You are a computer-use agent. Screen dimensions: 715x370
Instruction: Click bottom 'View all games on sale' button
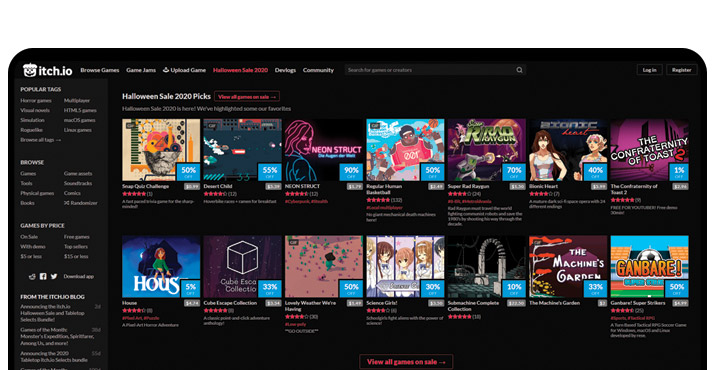406,362
